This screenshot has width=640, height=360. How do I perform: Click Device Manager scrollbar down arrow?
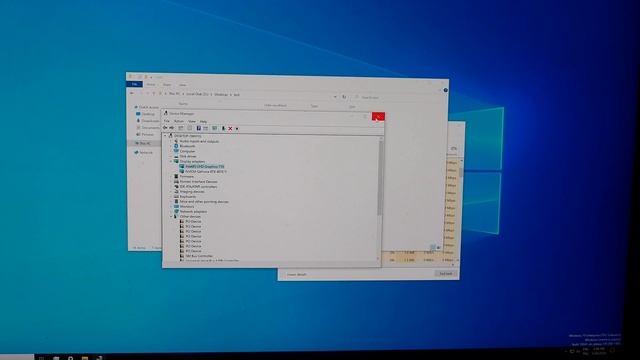tap(378, 258)
